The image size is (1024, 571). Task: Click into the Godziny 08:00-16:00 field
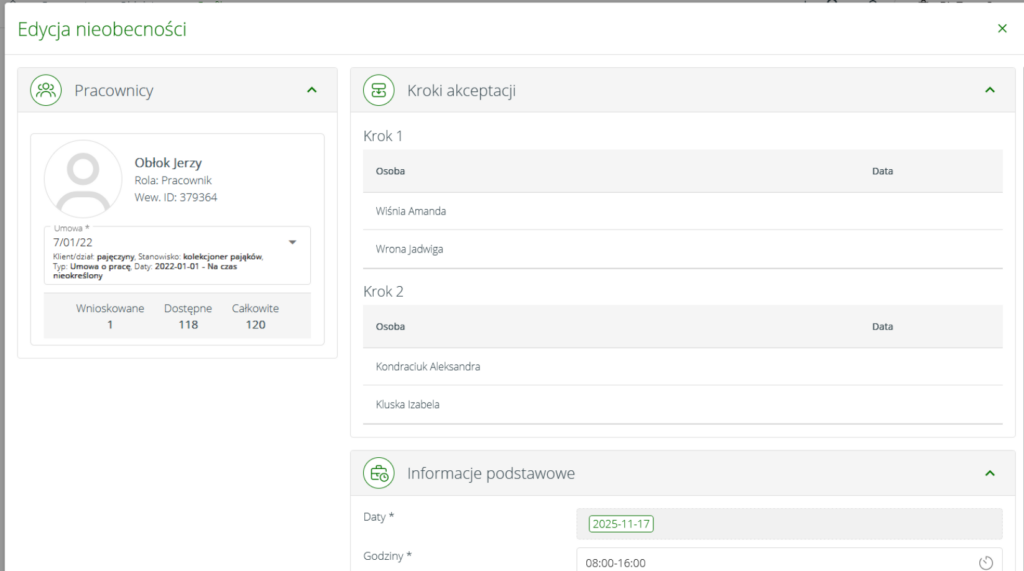770,562
